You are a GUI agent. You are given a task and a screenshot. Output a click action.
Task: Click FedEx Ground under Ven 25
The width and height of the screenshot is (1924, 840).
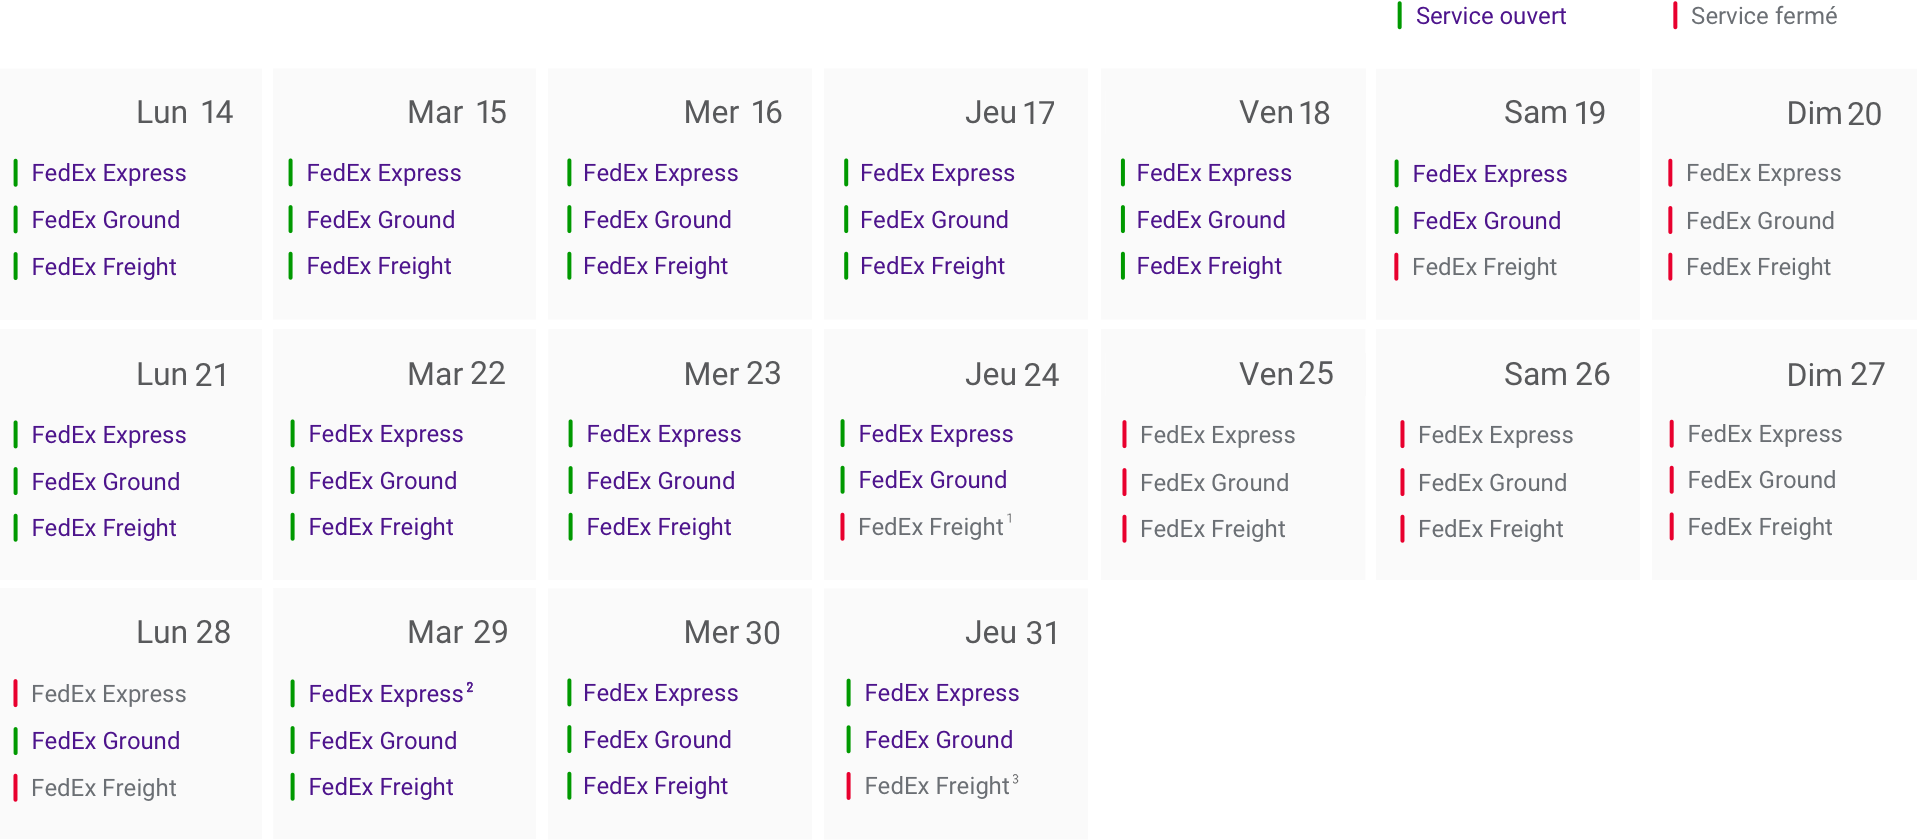click(1215, 483)
